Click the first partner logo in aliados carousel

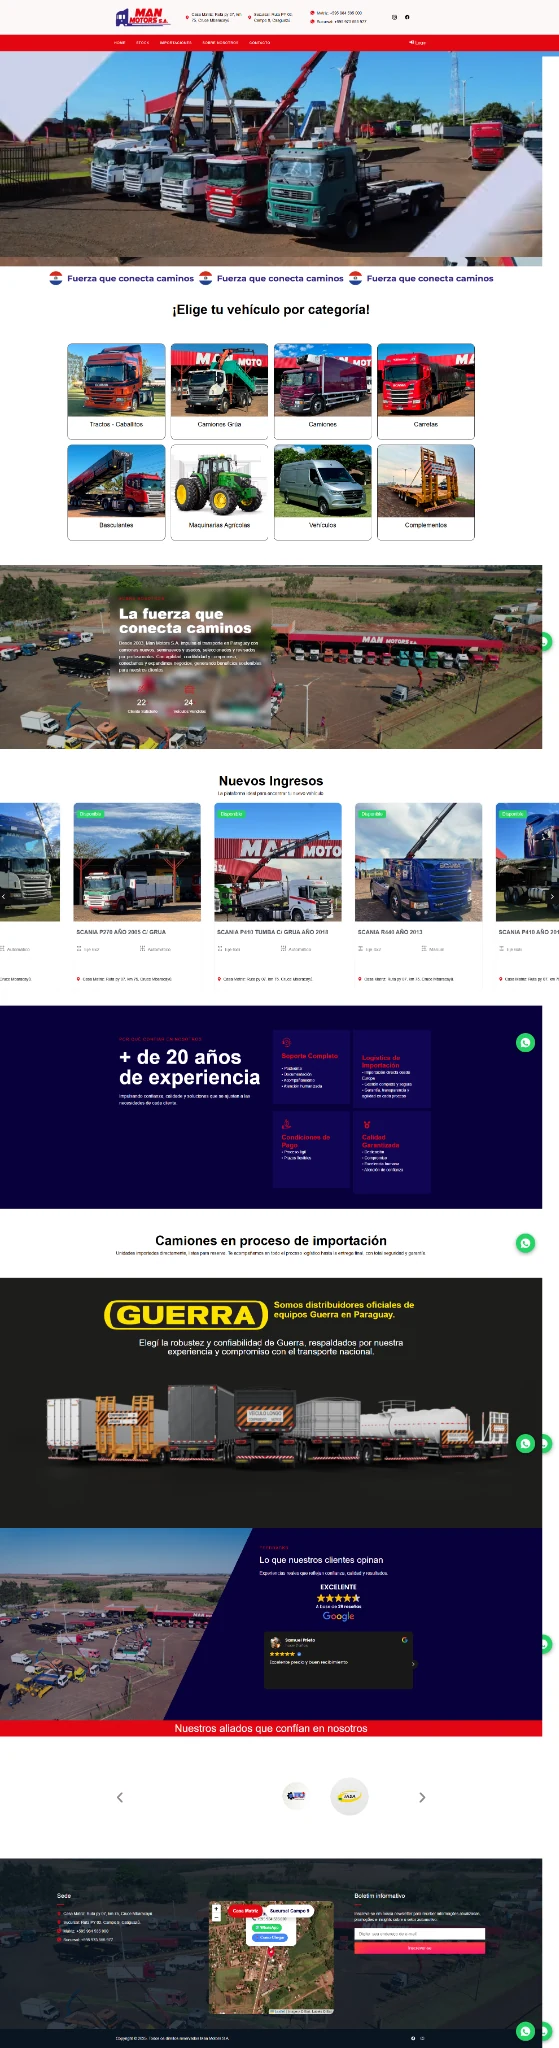[295, 1796]
